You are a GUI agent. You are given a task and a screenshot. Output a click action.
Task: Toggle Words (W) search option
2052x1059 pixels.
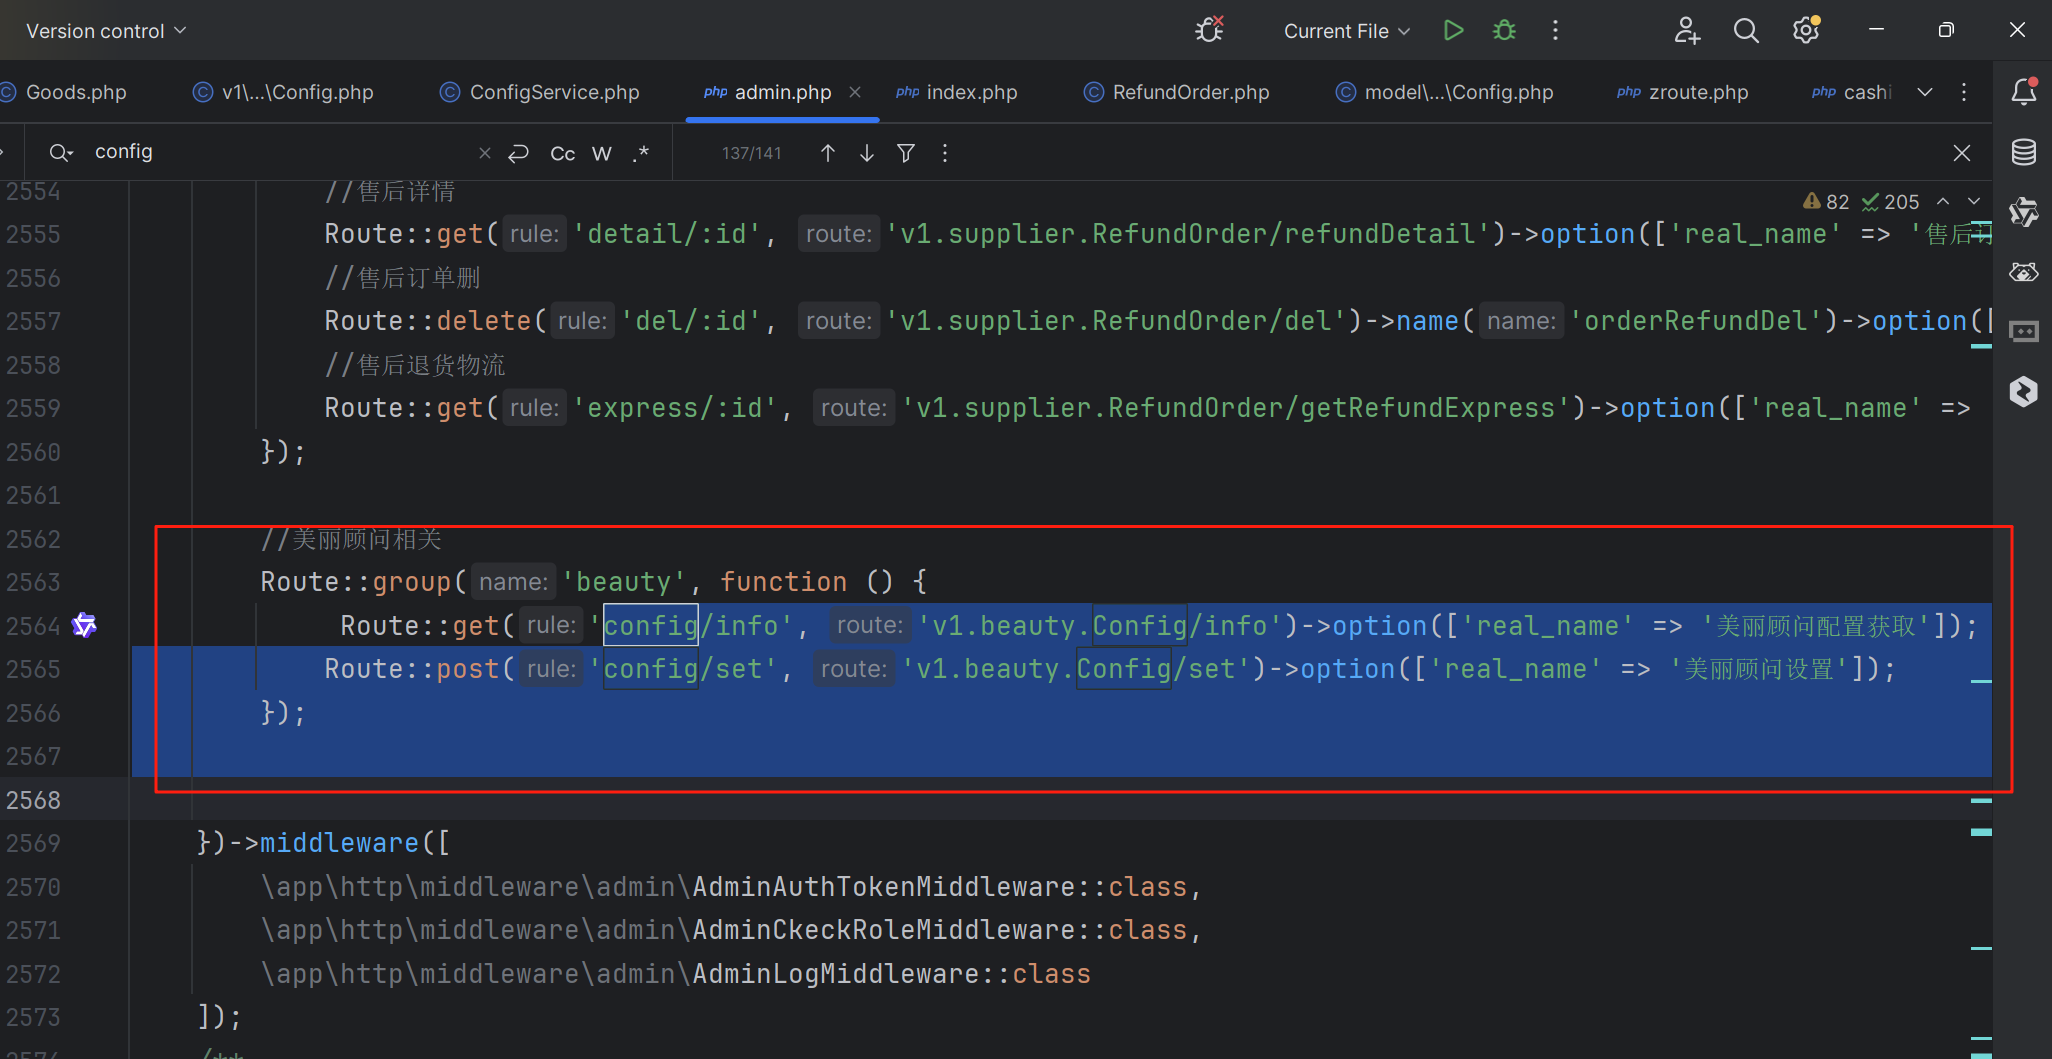click(x=602, y=153)
